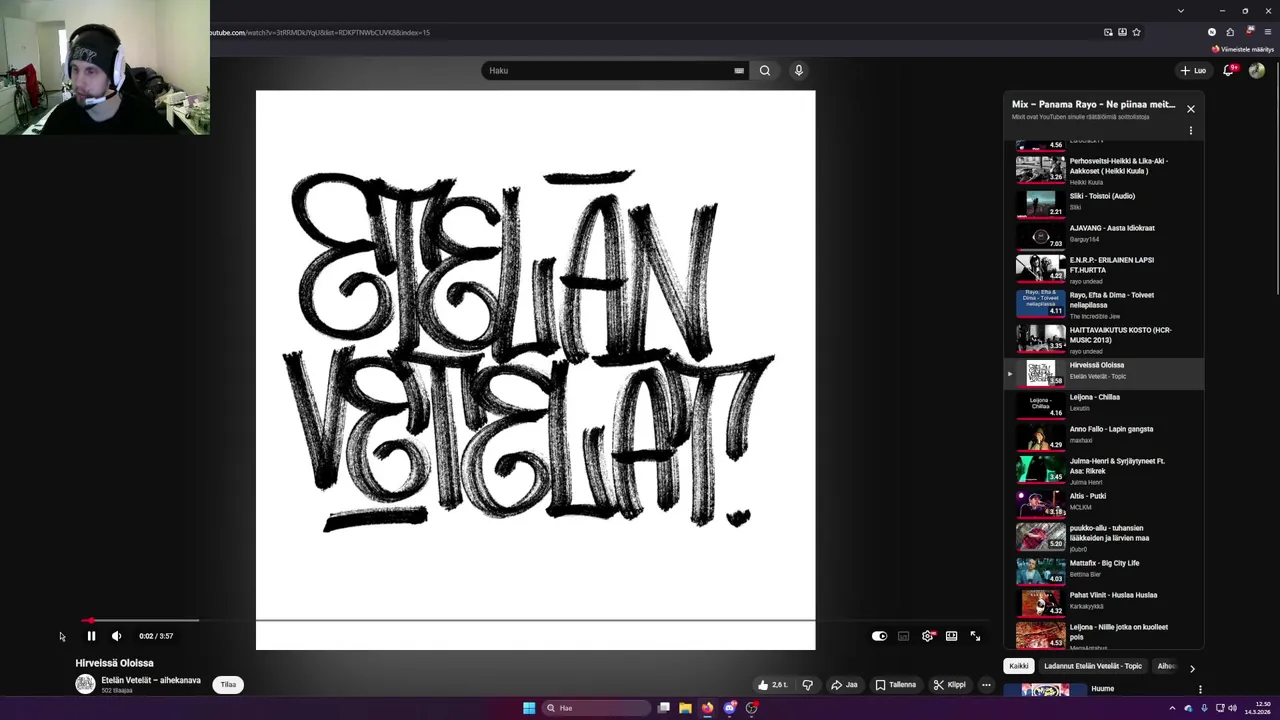Open thumbnail of Leijona - Niille jotka on kuolleet pois
Image resolution: width=1280 pixels, height=720 pixels.
coord(1040,635)
